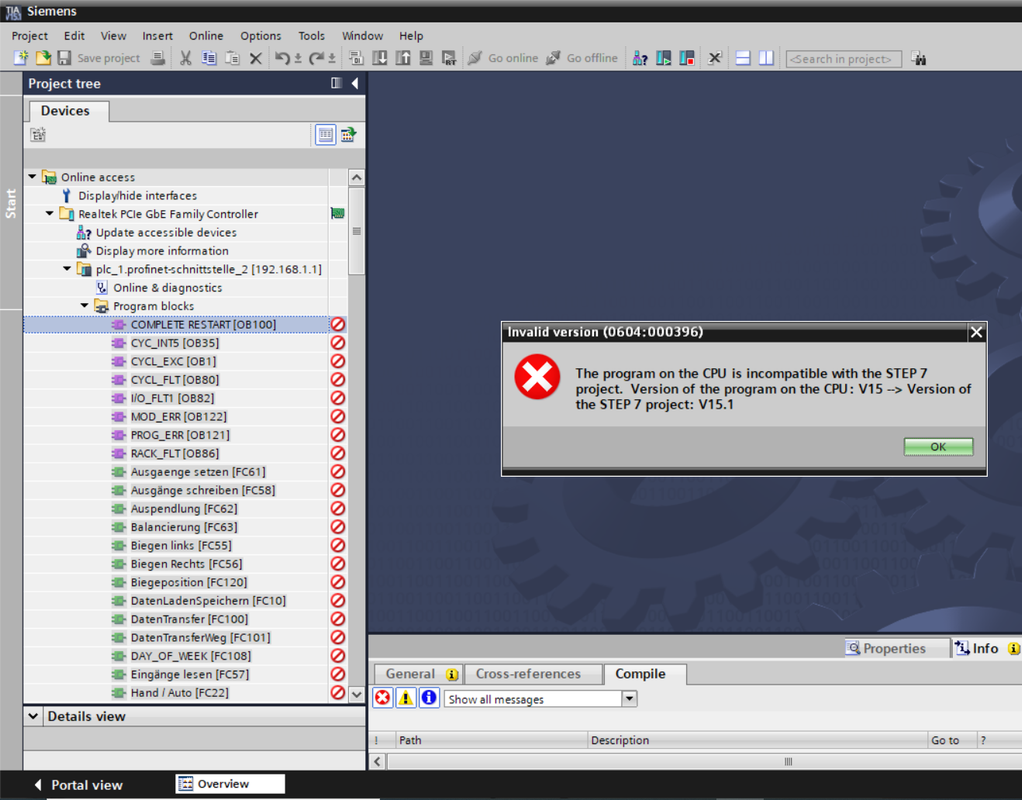Viewport: 1022px width, 800px height.
Task: Toggle the warnings filter in Compile tab
Action: pos(405,698)
